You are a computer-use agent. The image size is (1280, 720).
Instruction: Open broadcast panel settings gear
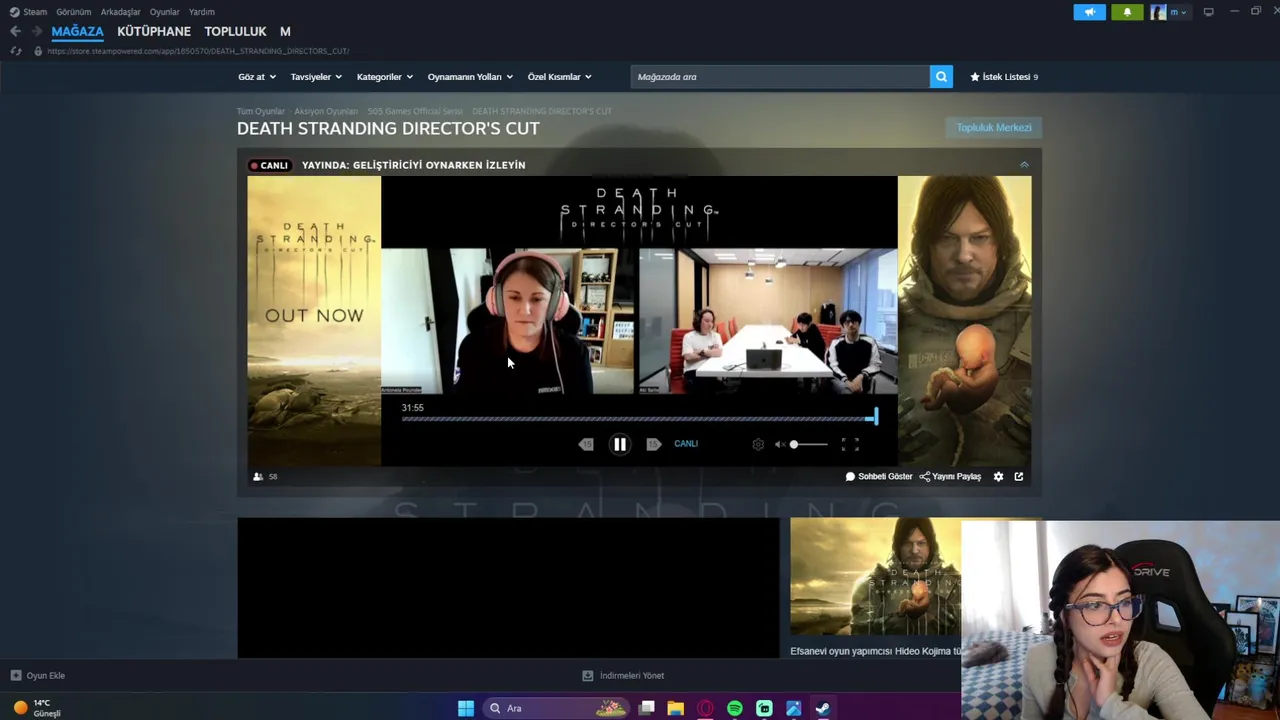(998, 477)
